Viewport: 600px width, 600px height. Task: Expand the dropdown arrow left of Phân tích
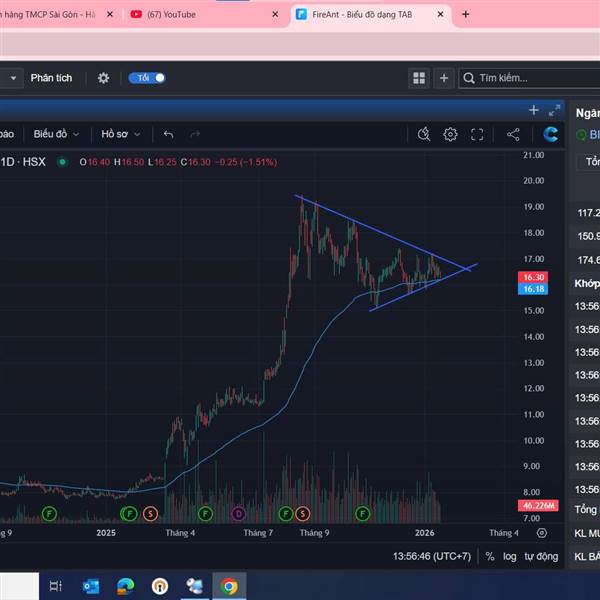(13, 78)
